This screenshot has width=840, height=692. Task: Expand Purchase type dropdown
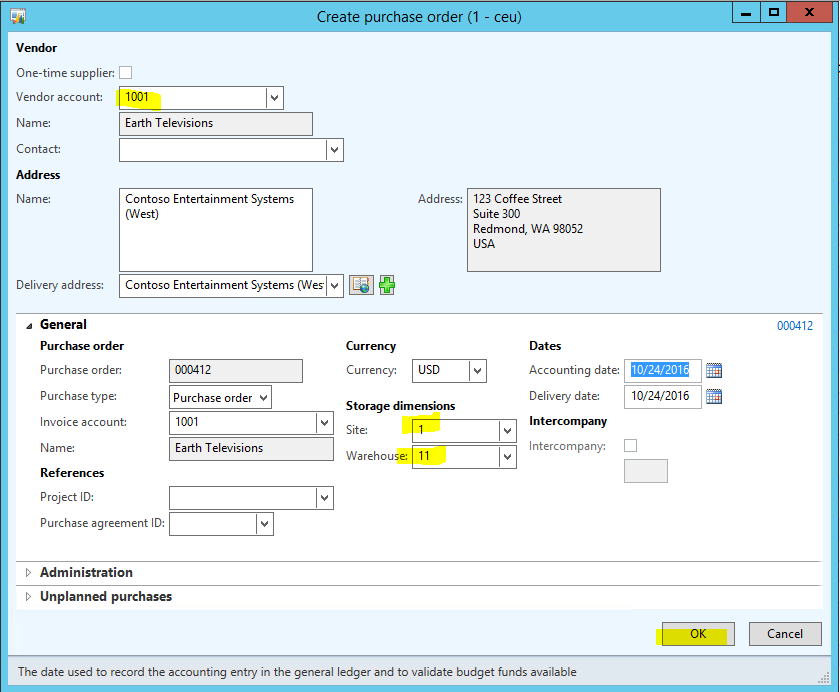pos(263,398)
